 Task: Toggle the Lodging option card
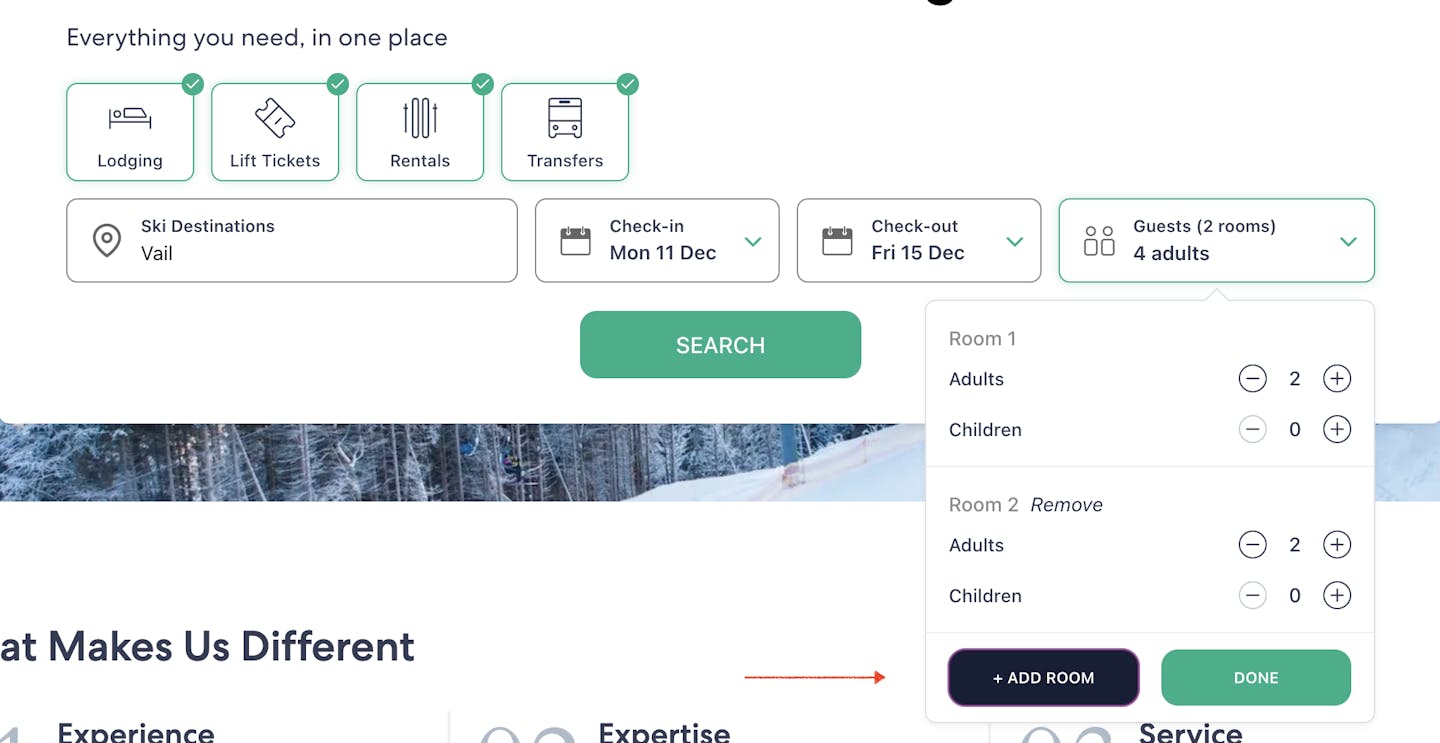[x=130, y=132]
